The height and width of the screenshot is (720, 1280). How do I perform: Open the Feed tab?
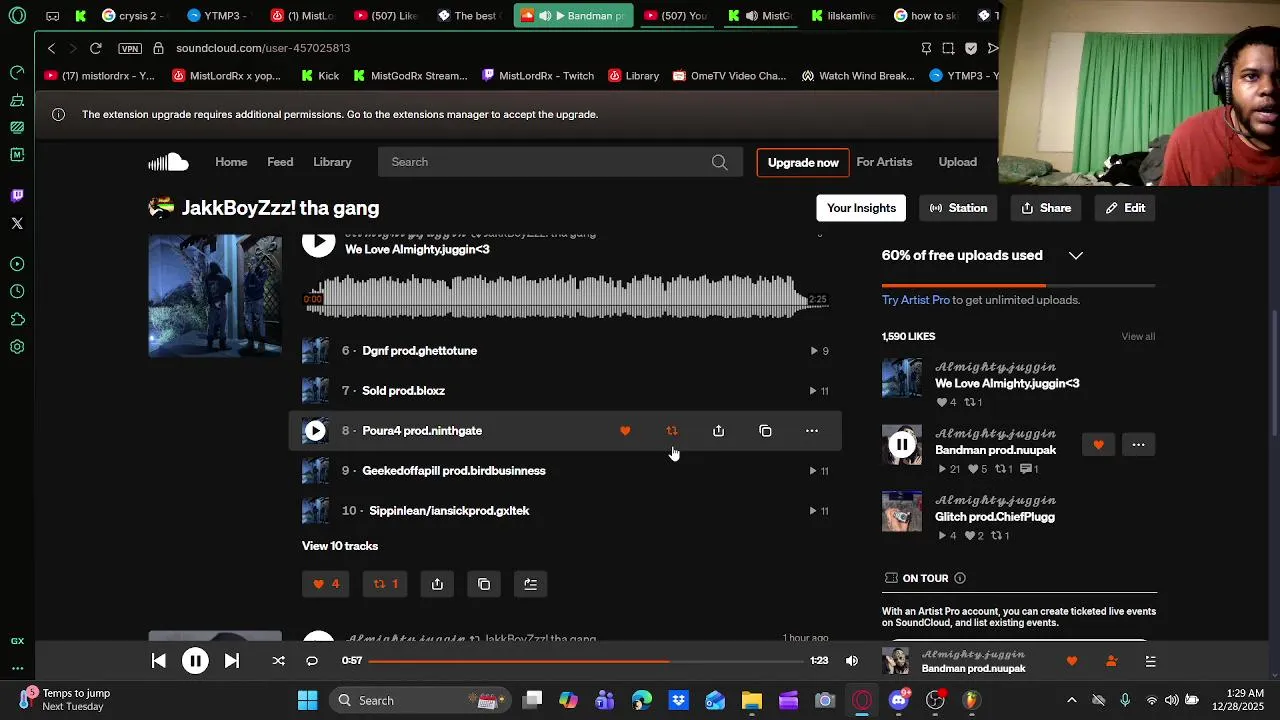[x=280, y=162]
